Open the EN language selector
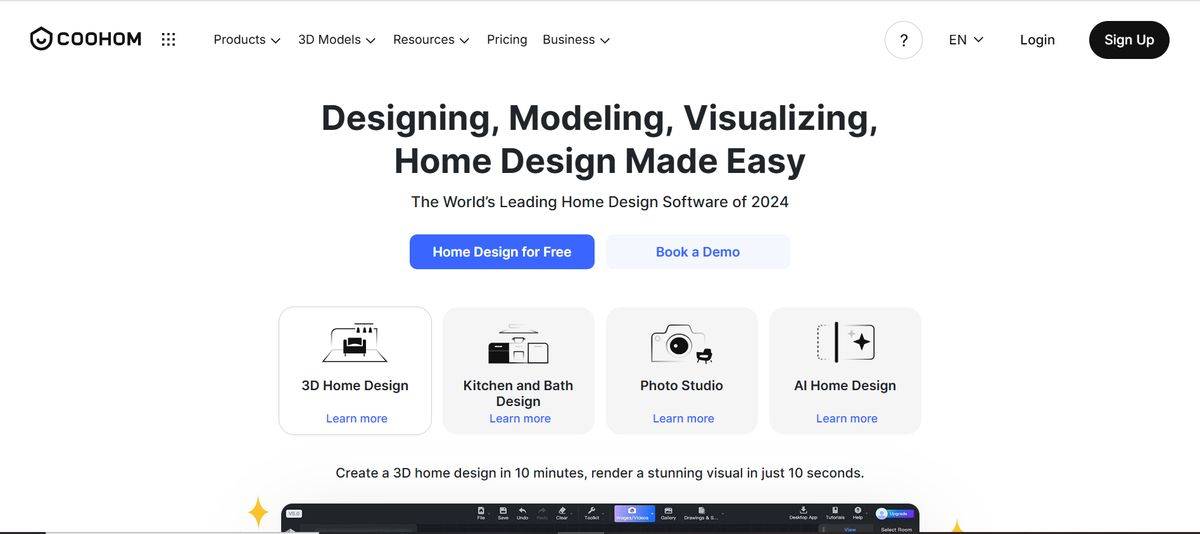Viewport: 1200px width, 534px height. [966, 40]
